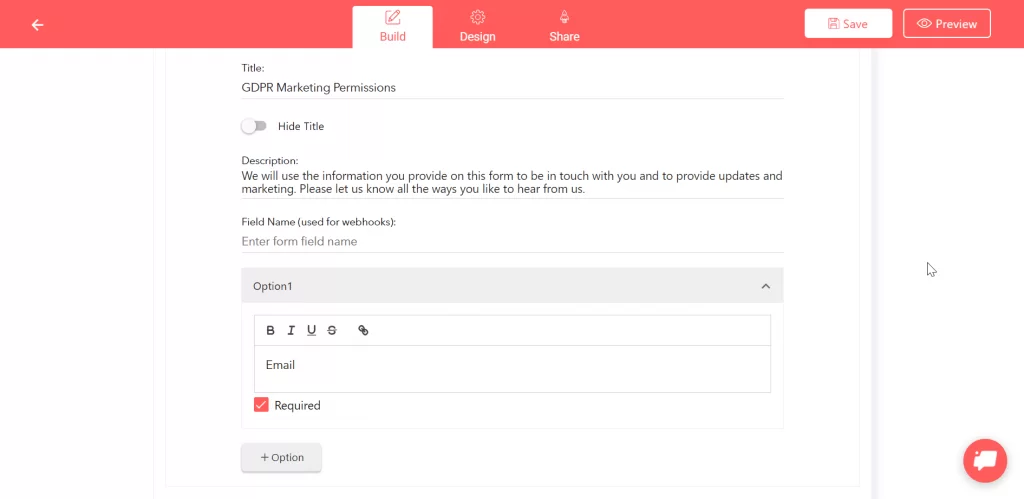Insert a hyperlink in Option1 editor
This screenshot has height=499, width=1024.
[363, 331]
